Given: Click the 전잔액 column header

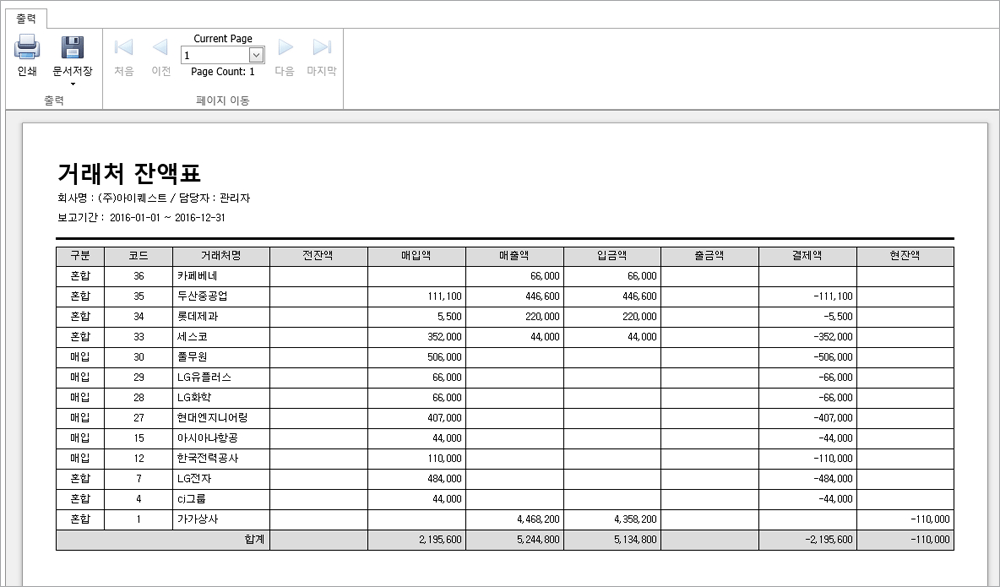Looking at the screenshot, I should [x=318, y=256].
